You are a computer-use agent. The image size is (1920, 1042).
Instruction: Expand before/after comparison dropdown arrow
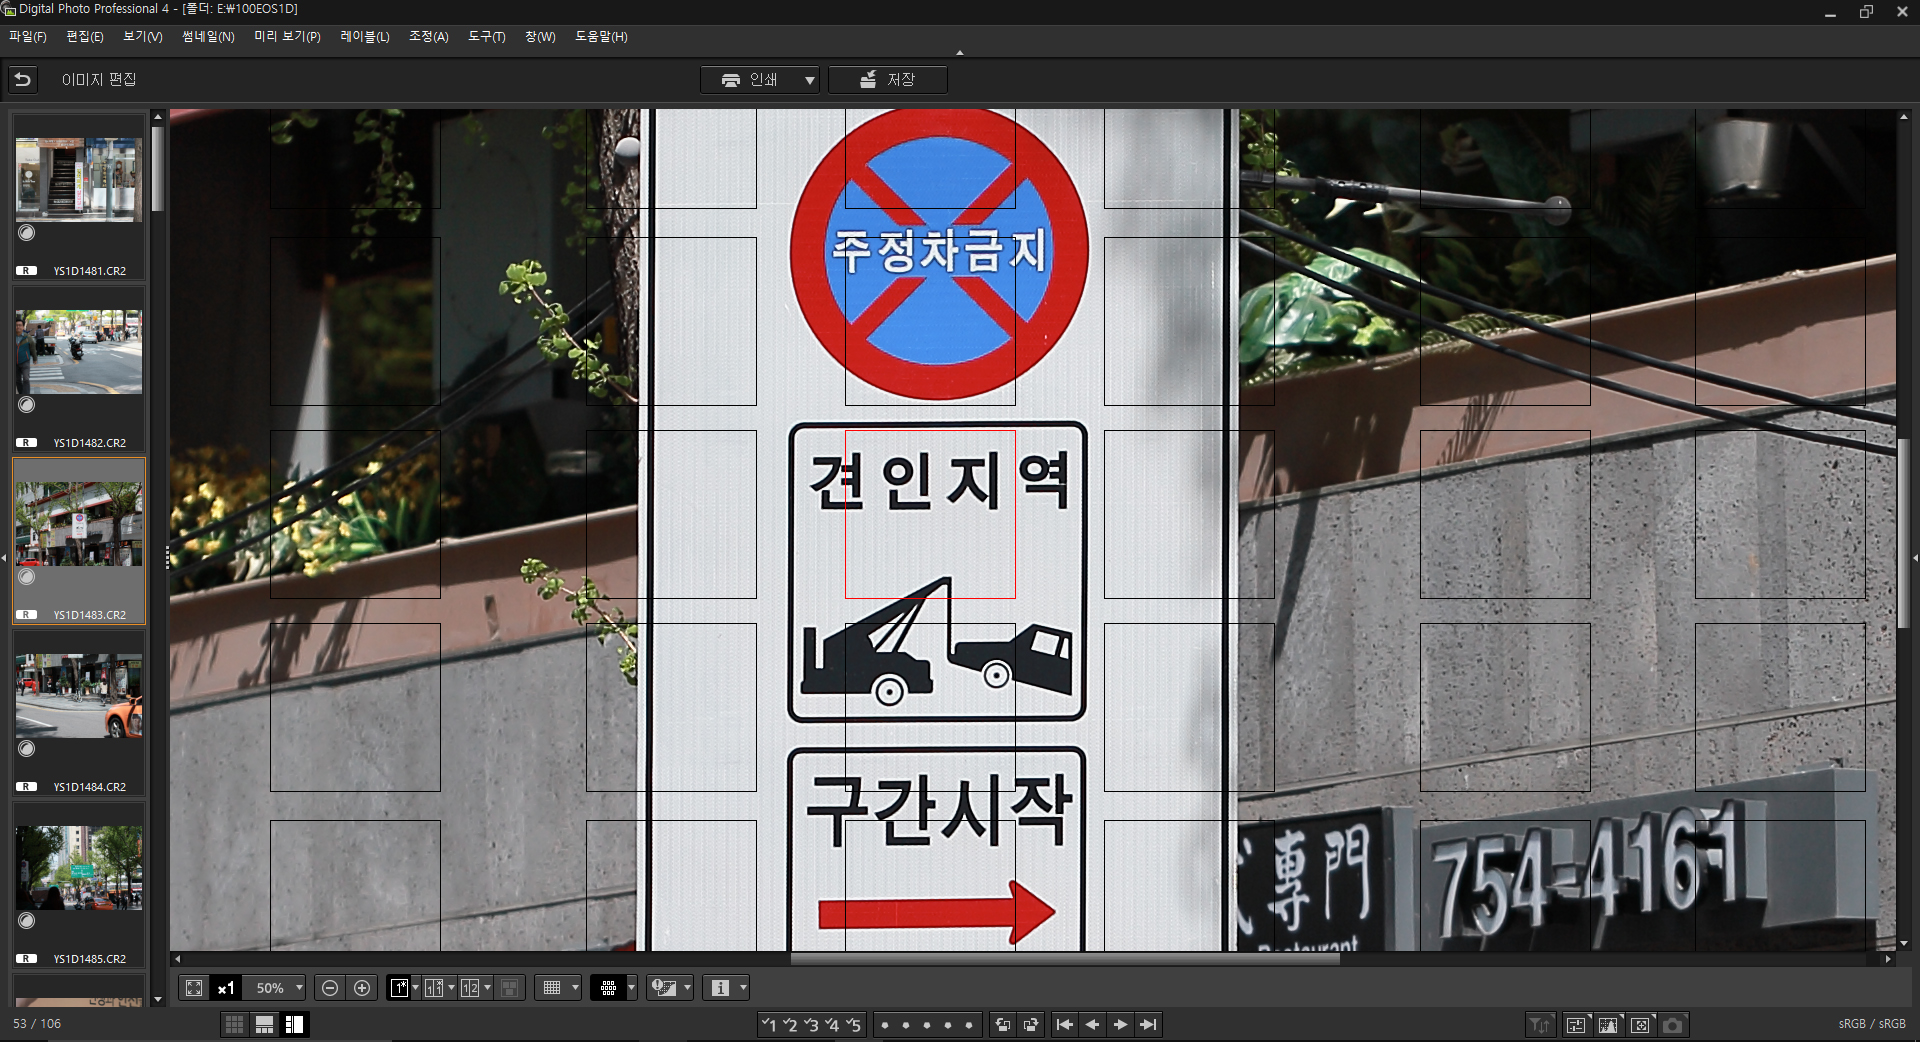coord(451,988)
